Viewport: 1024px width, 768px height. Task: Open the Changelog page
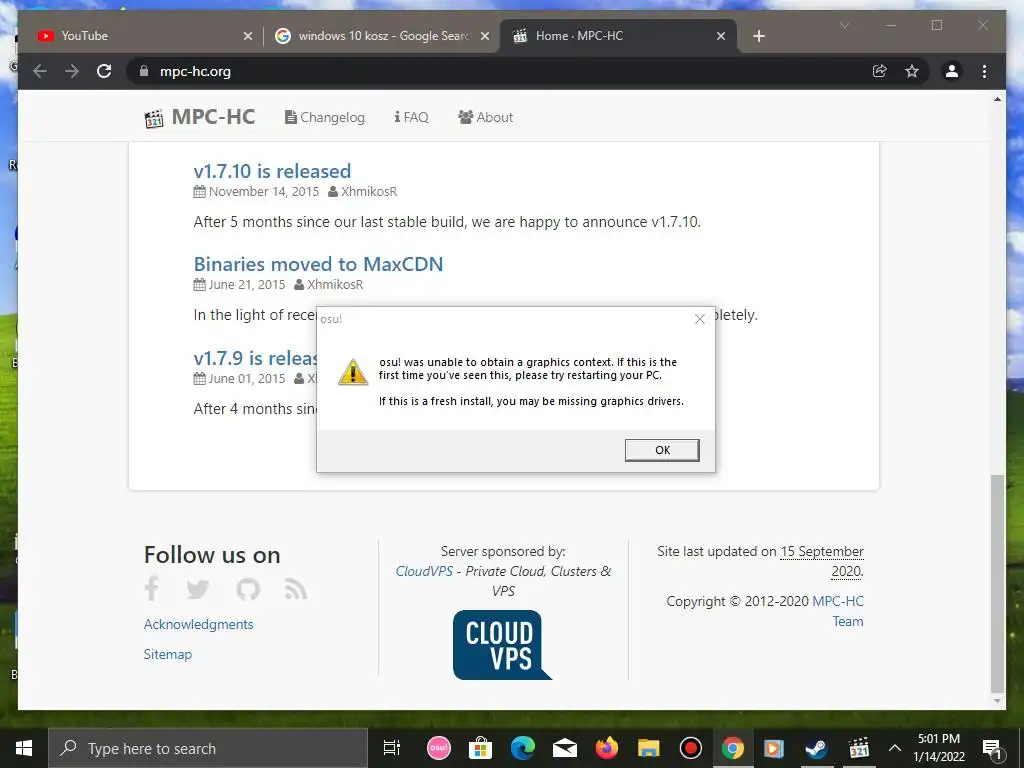325,118
